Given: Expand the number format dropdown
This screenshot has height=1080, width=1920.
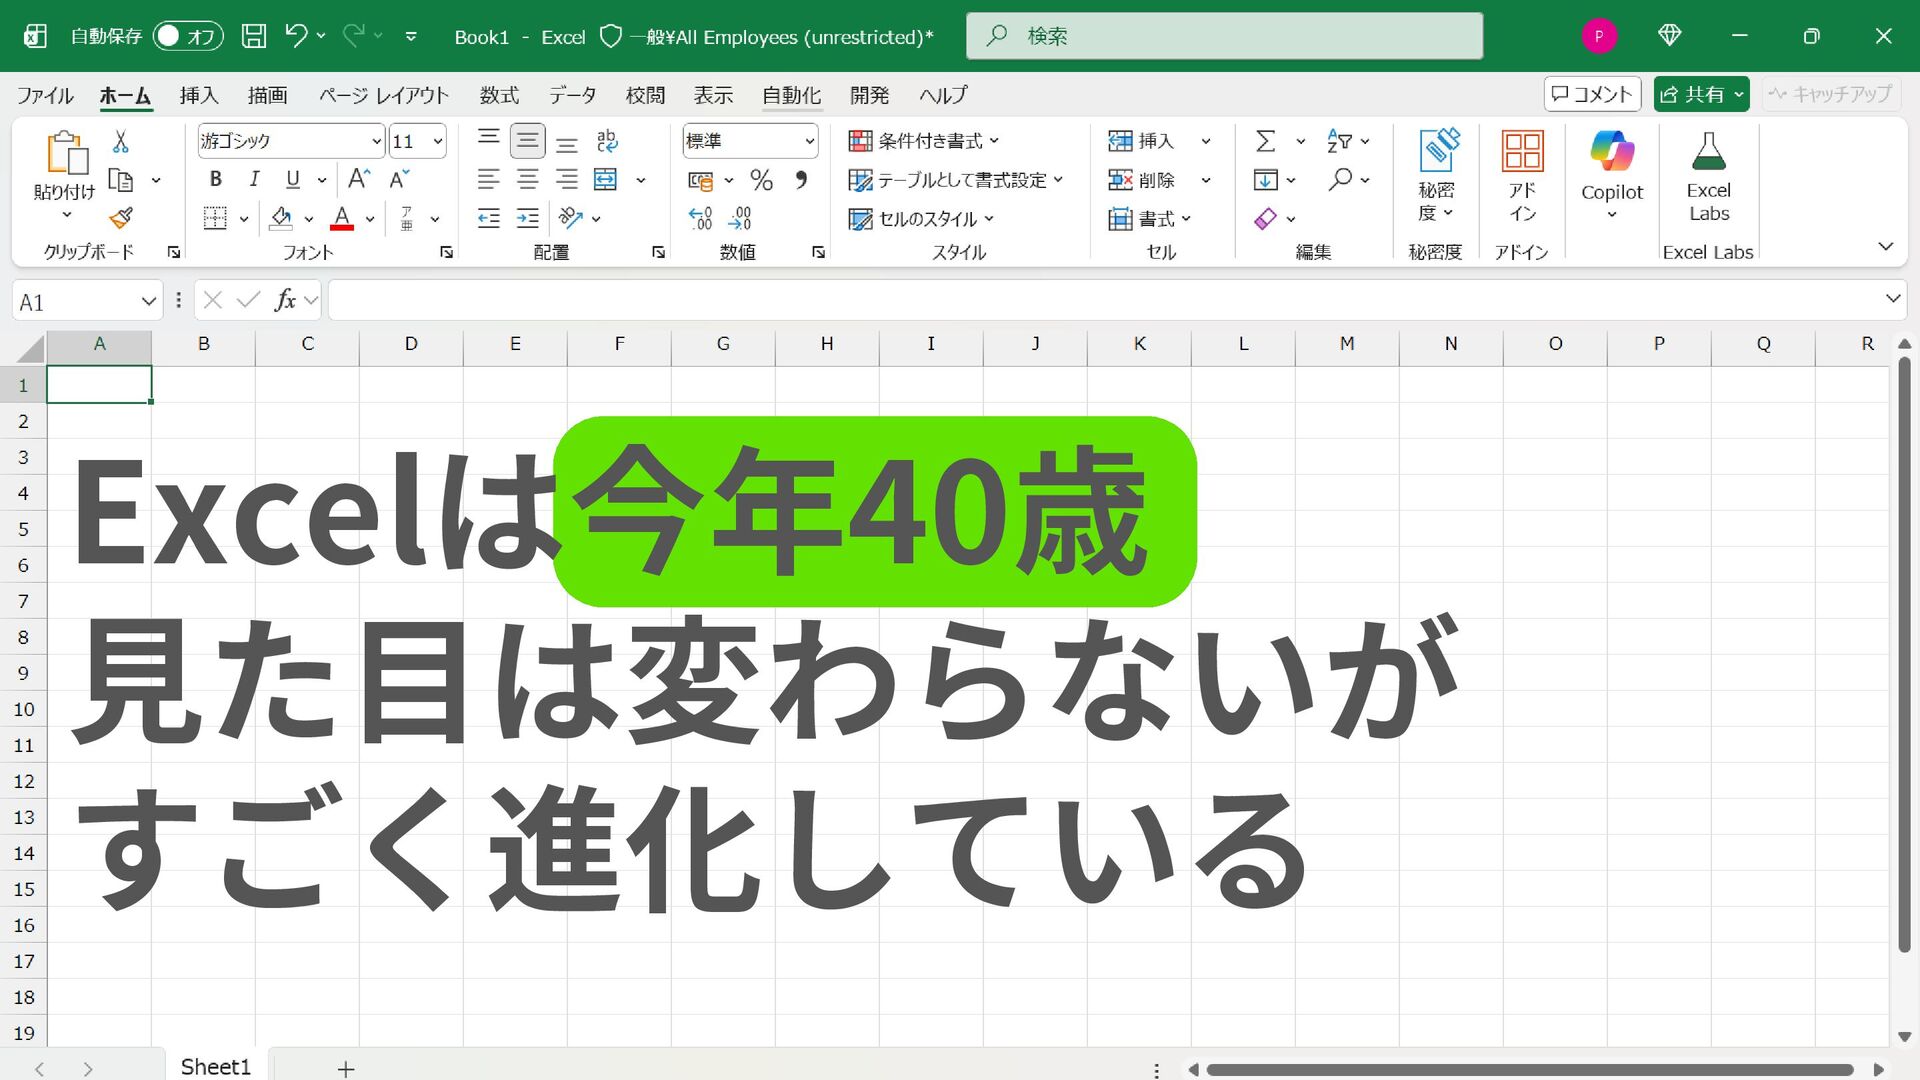Looking at the screenshot, I should [809, 141].
